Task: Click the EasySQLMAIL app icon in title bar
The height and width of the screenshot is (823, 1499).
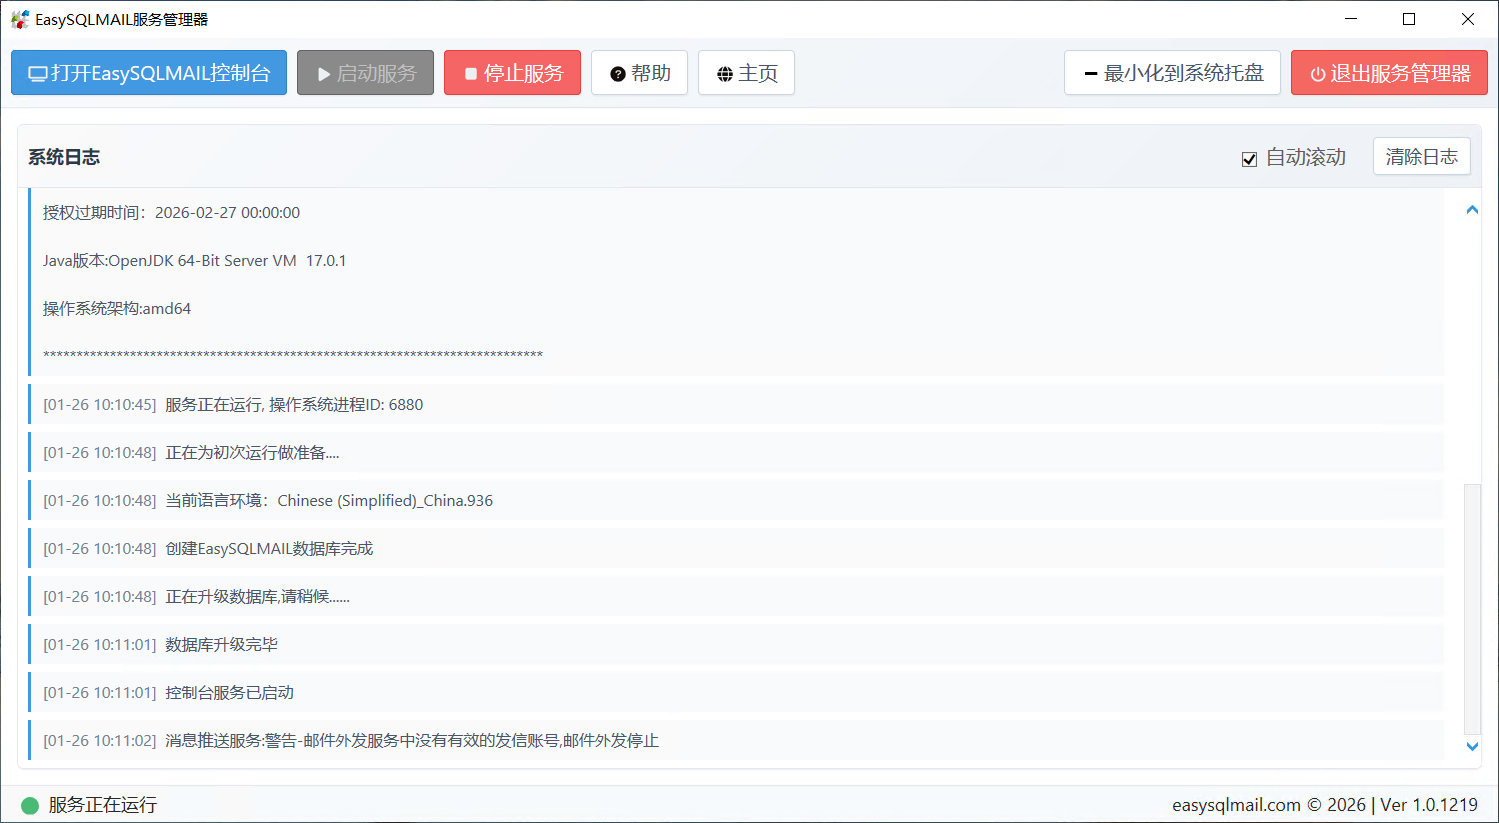Action: click(x=19, y=19)
